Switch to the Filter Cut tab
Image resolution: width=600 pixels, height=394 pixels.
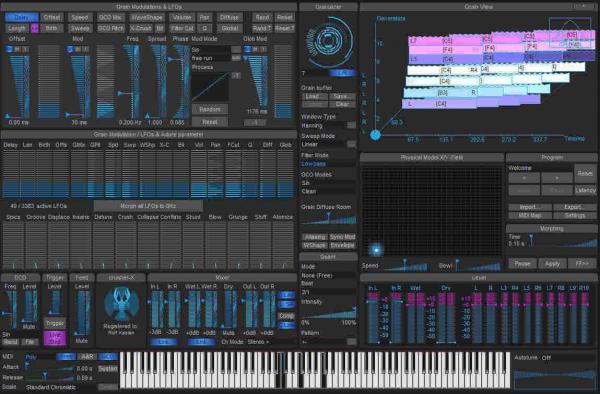coord(182,28)
